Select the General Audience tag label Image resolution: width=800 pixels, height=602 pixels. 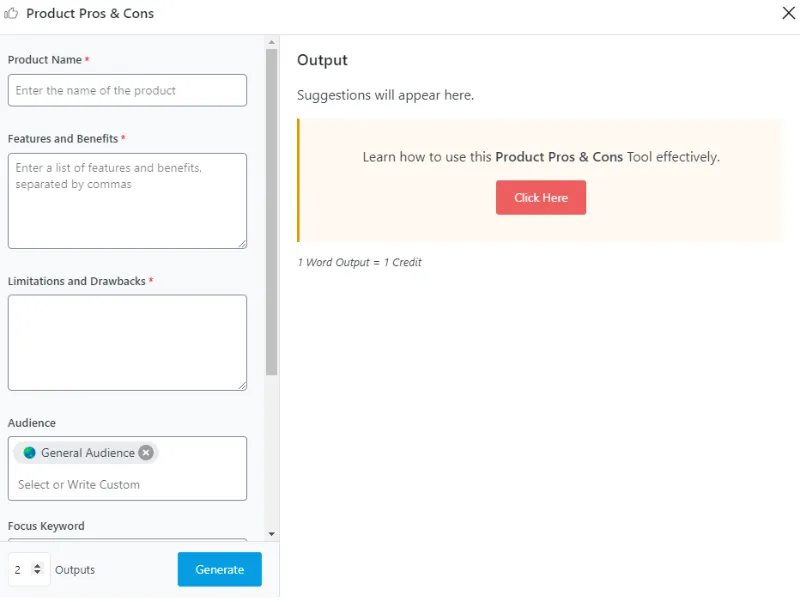[x=88, y=453]
